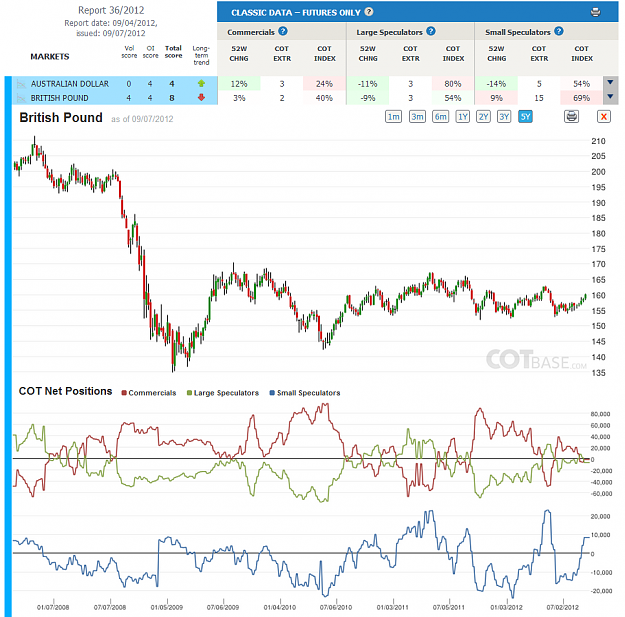This screenshot has height=617, width=625.
Task: Select the 6m time range button
Action: pyautogui.click(x=440, y=117)
